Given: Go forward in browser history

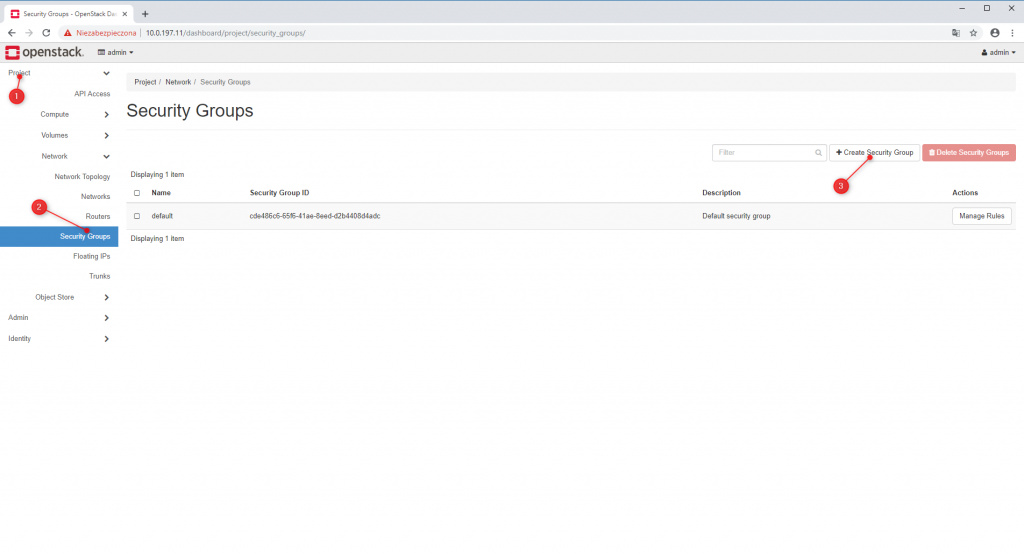Looking at the screenshot, I should [29, 33].
